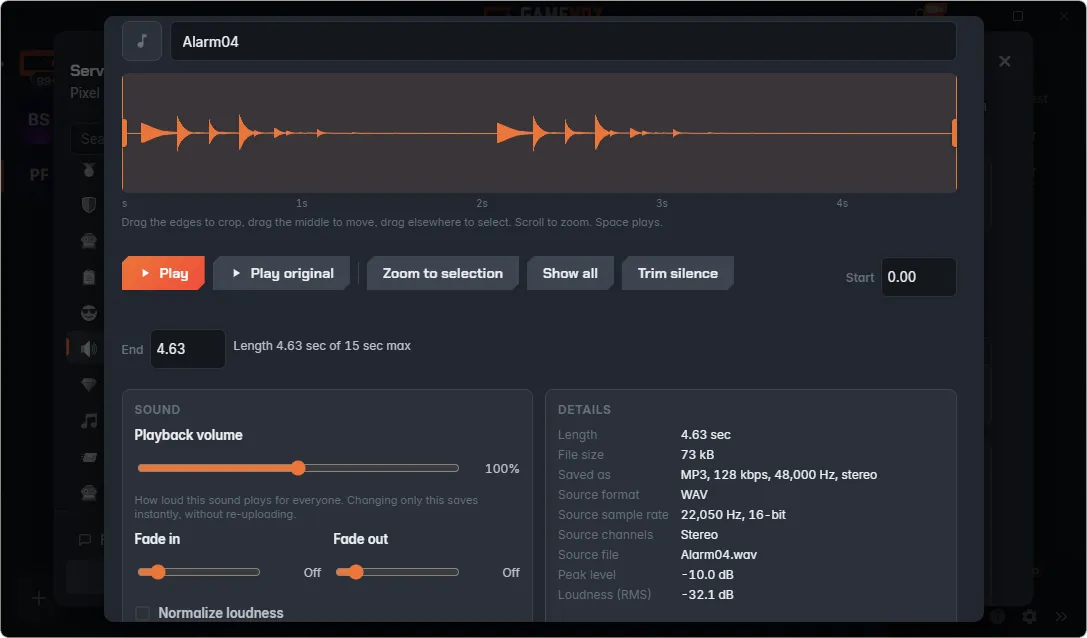Click the gear settings icon at bottom right
1087x638 pixels.
point(1029,616)
